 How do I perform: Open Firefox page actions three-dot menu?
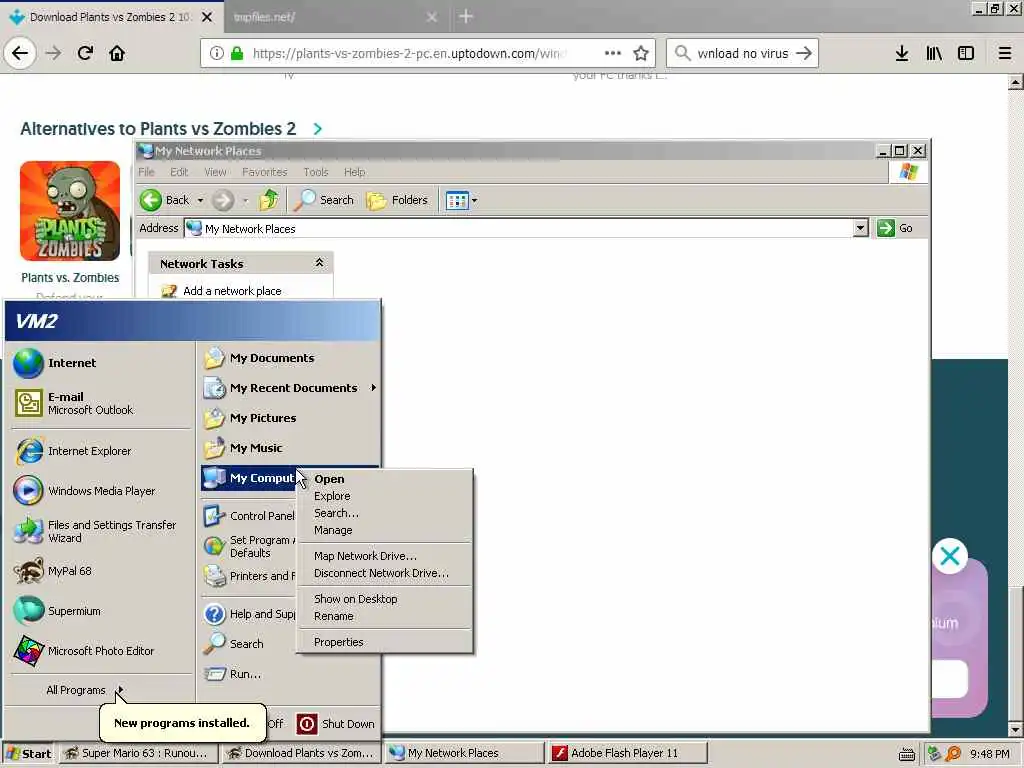click(x=613, y=53)
